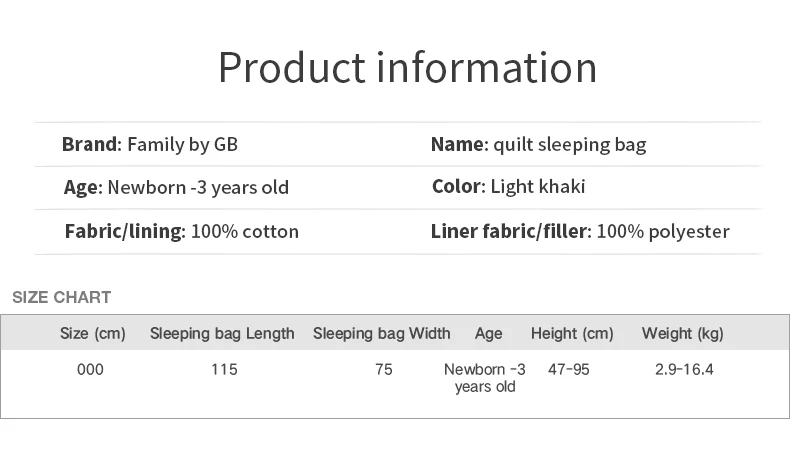Click the 47-95 height value
The width and height of the screenshot is (790, 450).
click(569, 369)
